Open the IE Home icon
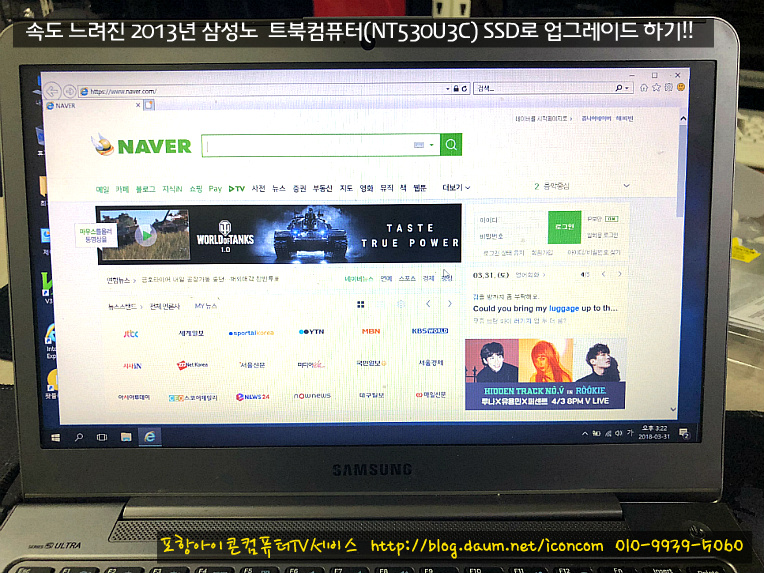 tap(644, 87)
